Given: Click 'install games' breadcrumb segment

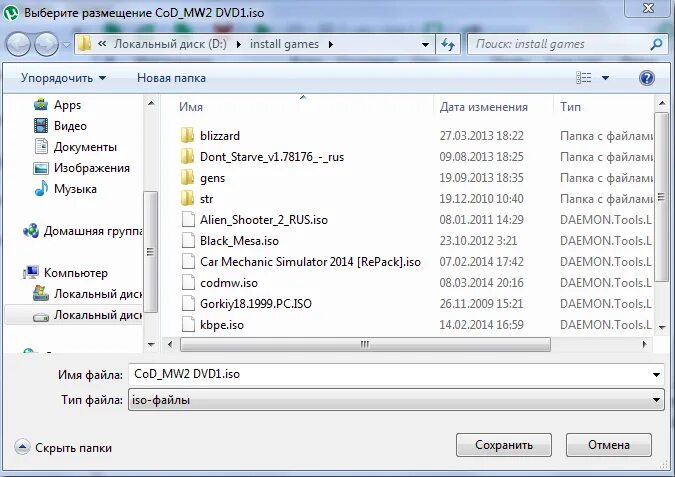Looking at the screenshot, I should [x=285, y=44].
